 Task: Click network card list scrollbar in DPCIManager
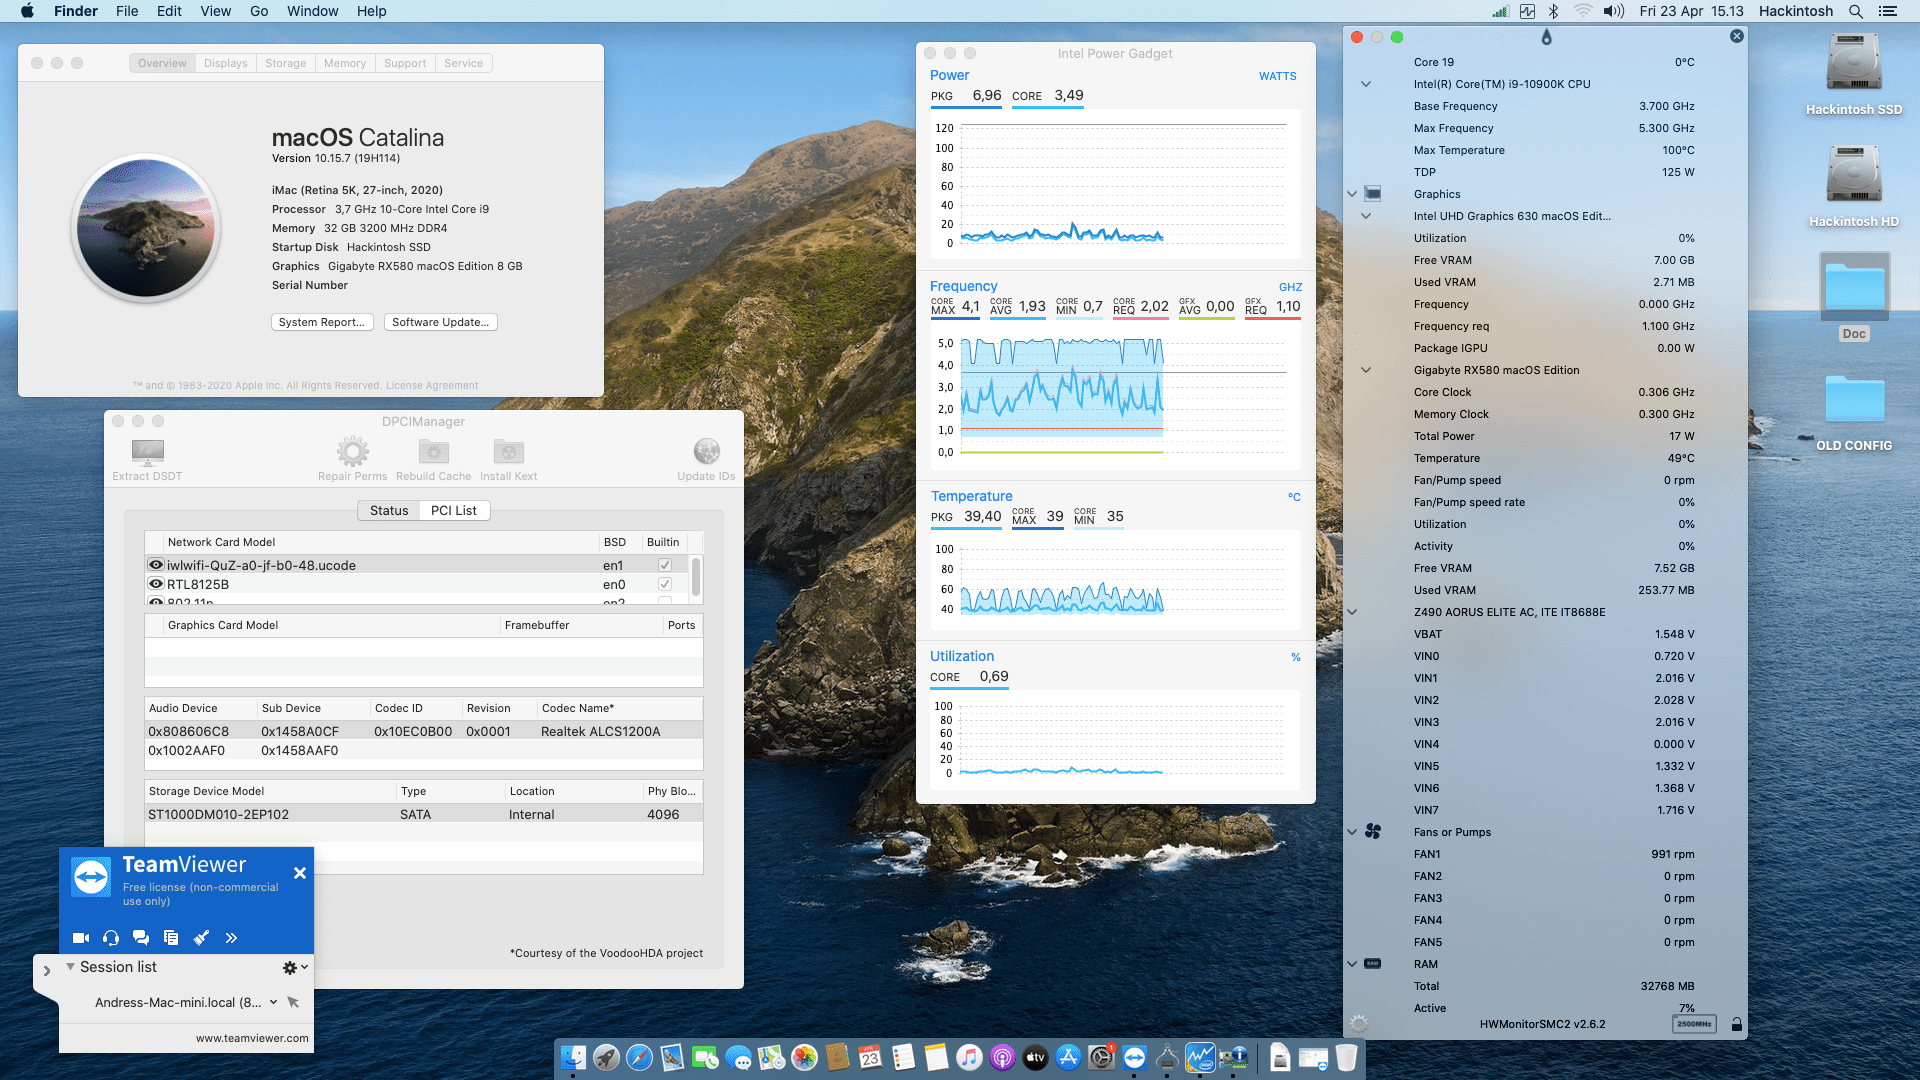pos(696,576)
